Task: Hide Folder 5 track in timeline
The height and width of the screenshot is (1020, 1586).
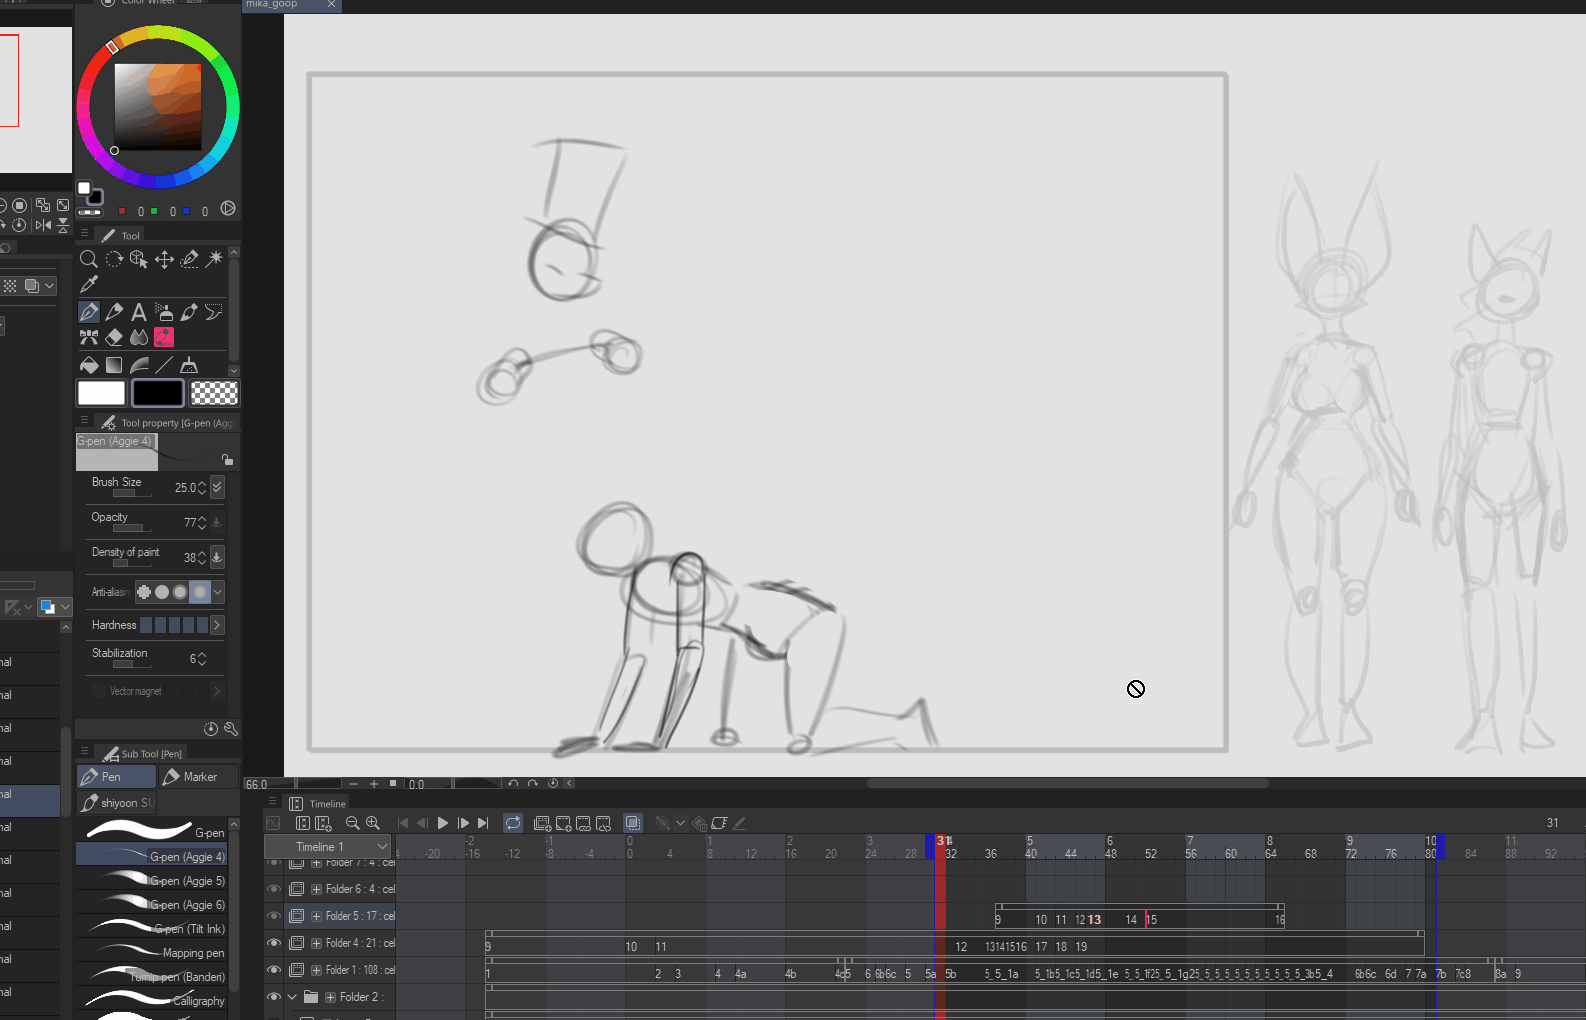Action: point(273,916)
